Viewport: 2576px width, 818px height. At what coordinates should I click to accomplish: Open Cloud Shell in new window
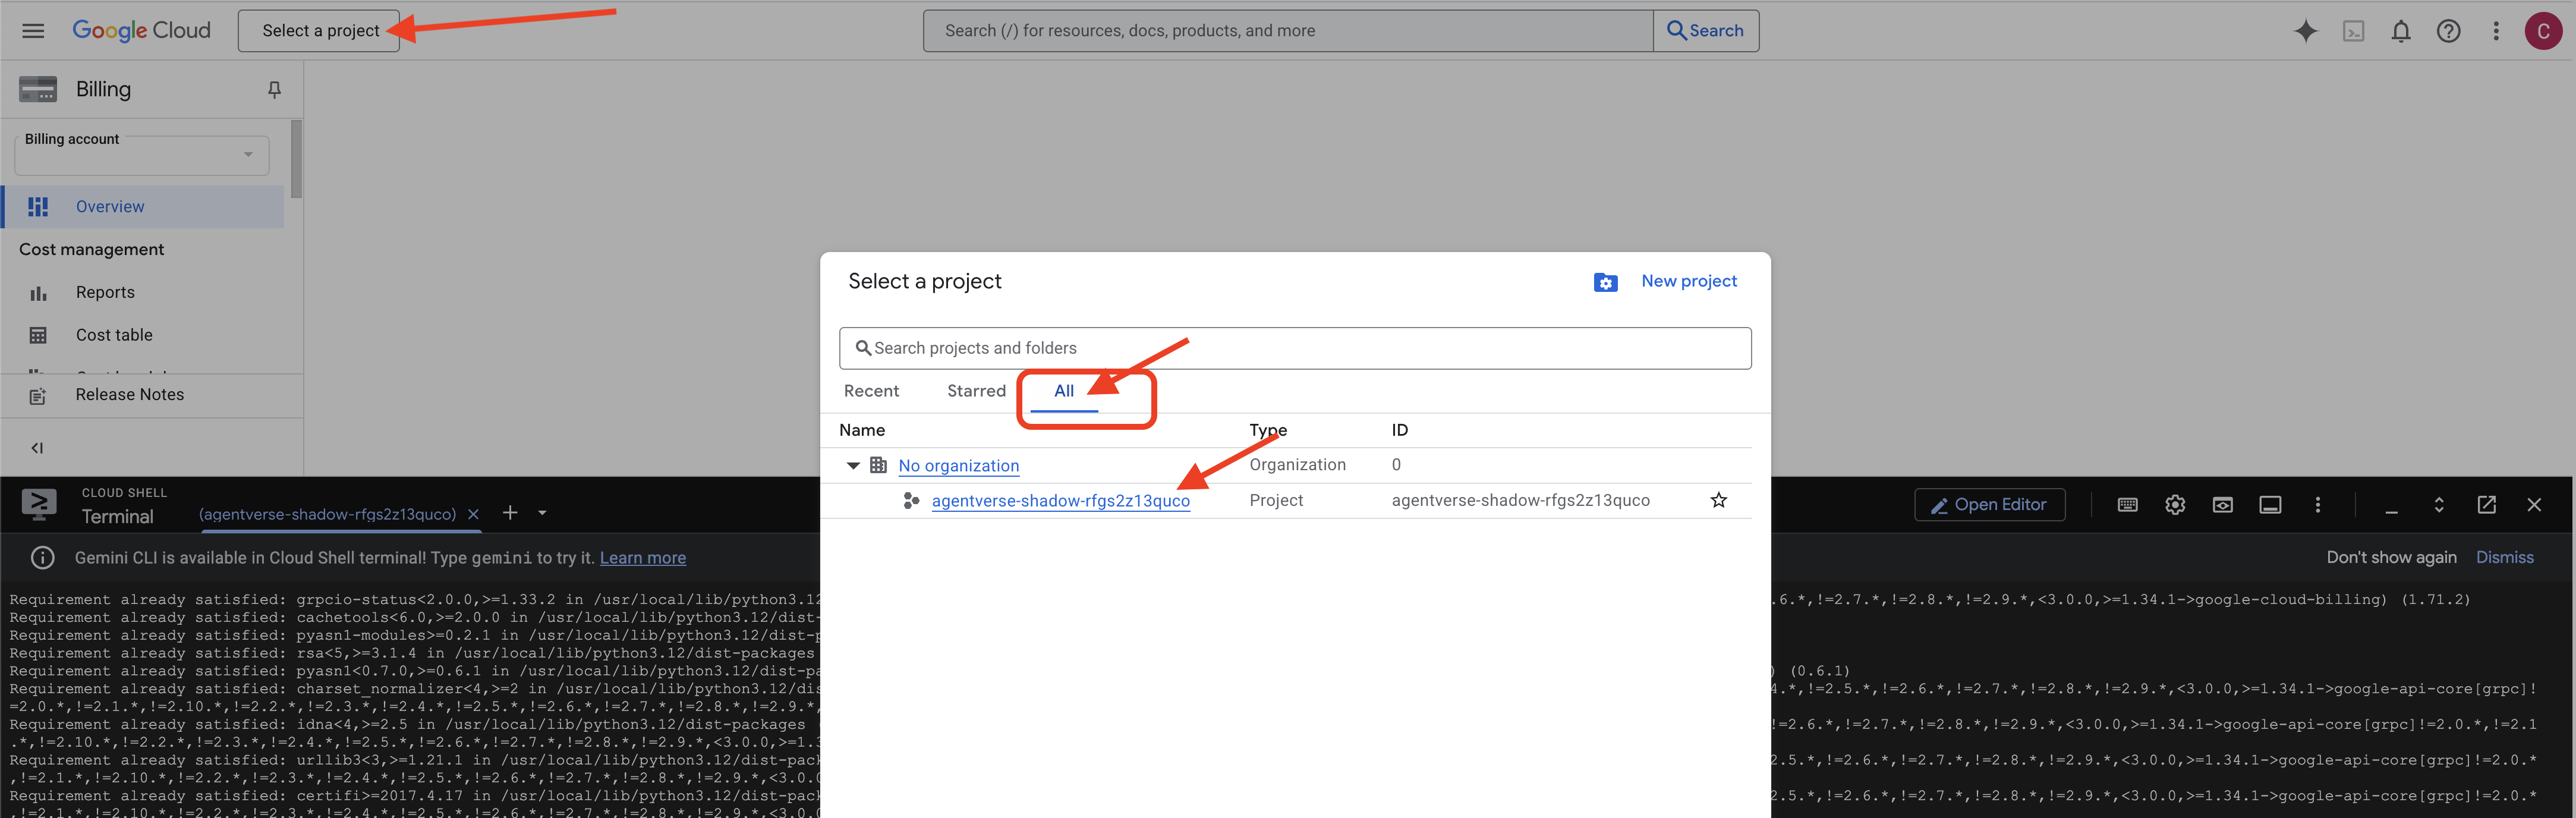[2486, 505]
